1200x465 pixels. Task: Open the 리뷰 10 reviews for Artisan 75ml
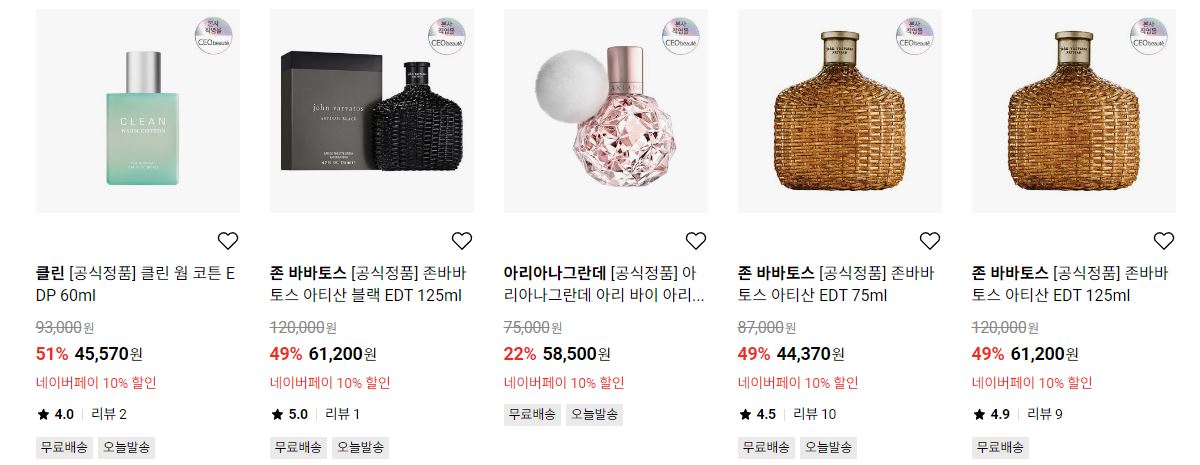coord(814,414)
